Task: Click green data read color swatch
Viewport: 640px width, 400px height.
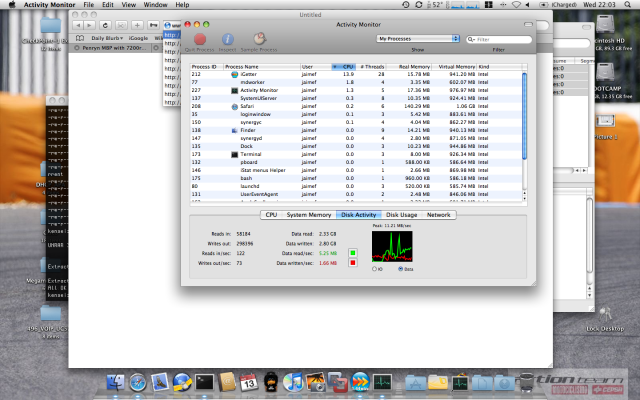Action: point(353,253)
